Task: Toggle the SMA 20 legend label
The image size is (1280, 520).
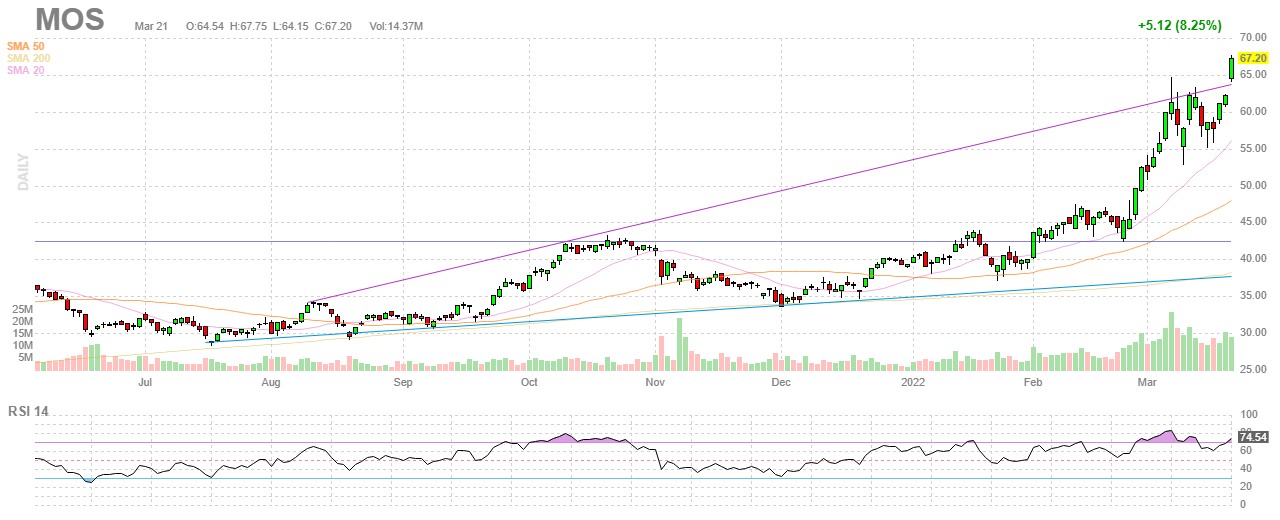Action: [25, 70]
